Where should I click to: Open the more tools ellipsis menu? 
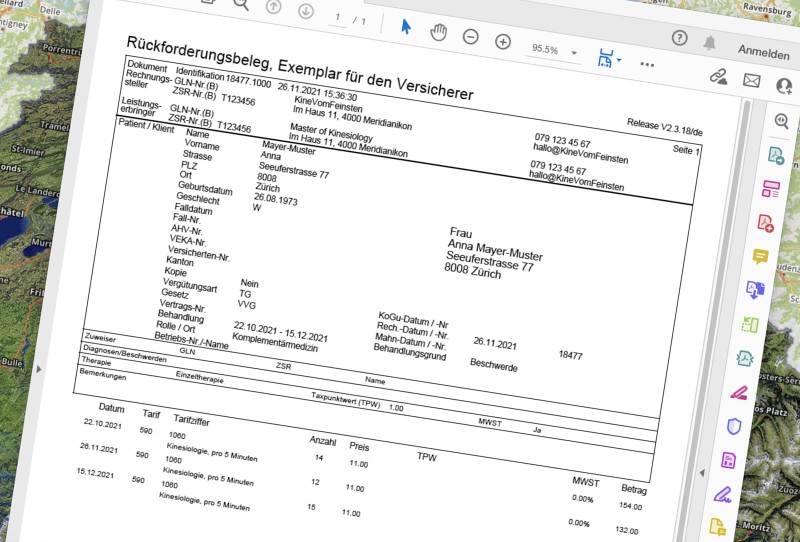click(x=647, y=64)
